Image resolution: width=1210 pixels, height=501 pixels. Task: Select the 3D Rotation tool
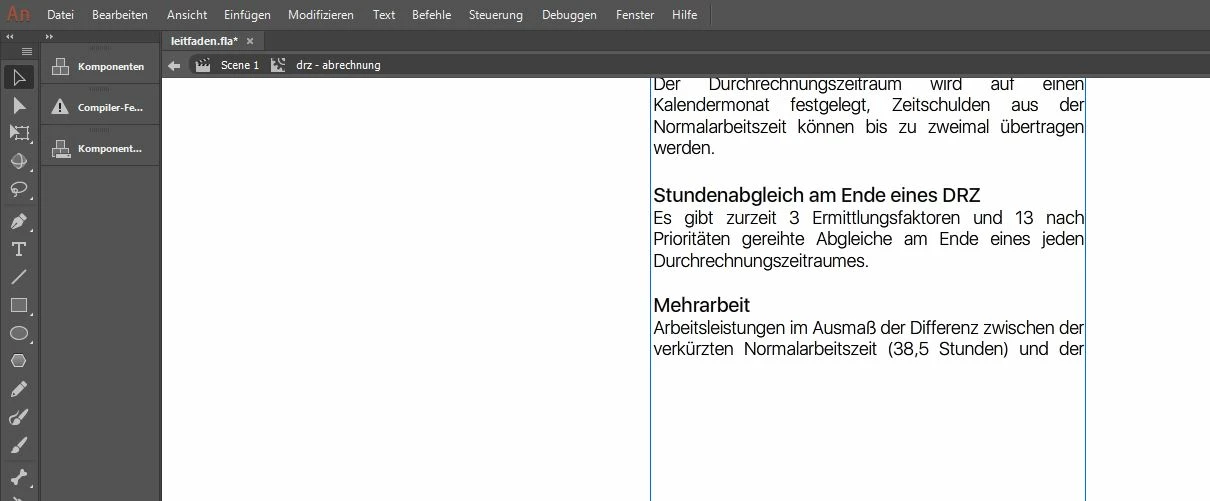point(19,161)
